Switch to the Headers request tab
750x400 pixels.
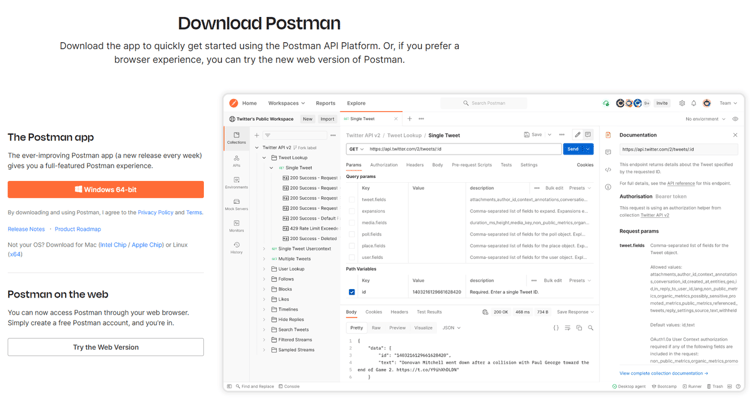coord(415,165)
